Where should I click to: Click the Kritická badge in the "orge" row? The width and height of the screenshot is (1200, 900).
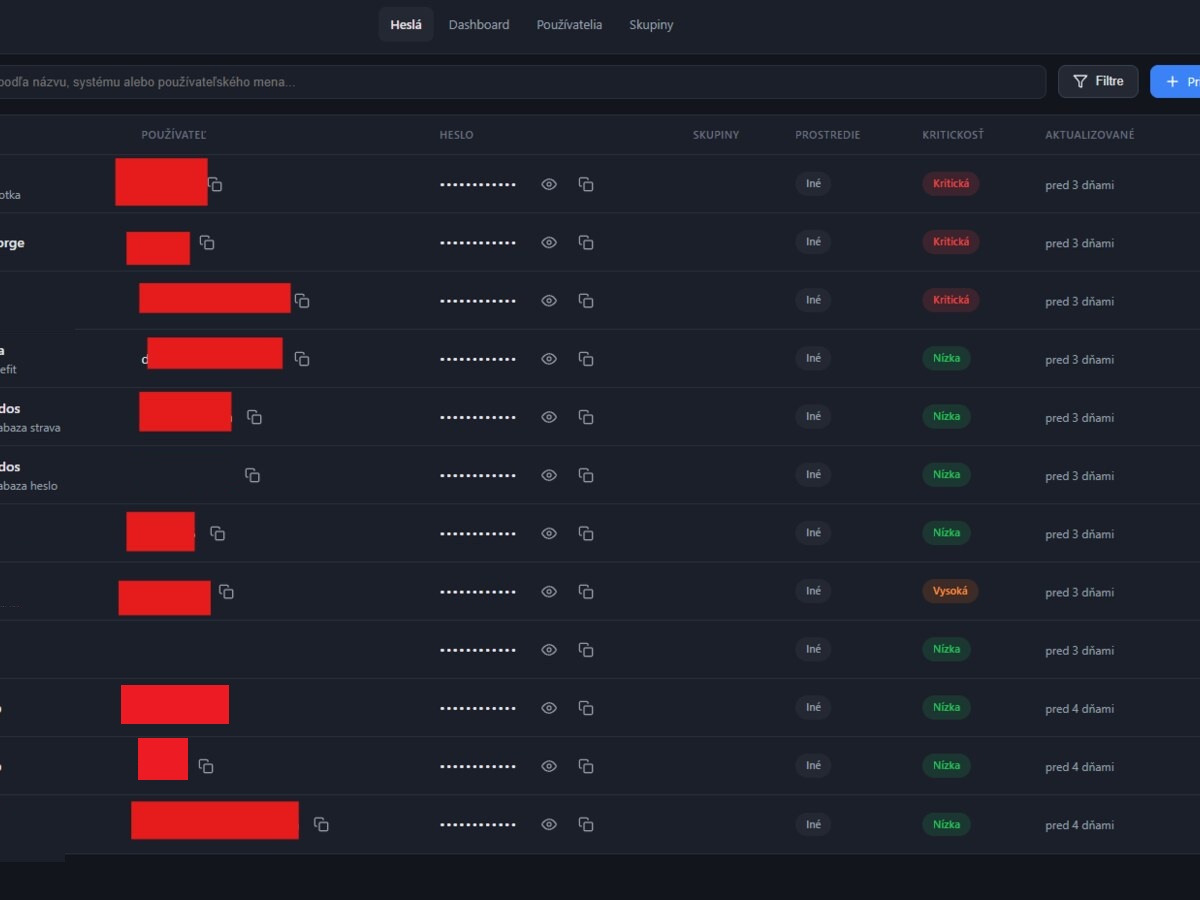pyautogui.click(x=951, y=242)
